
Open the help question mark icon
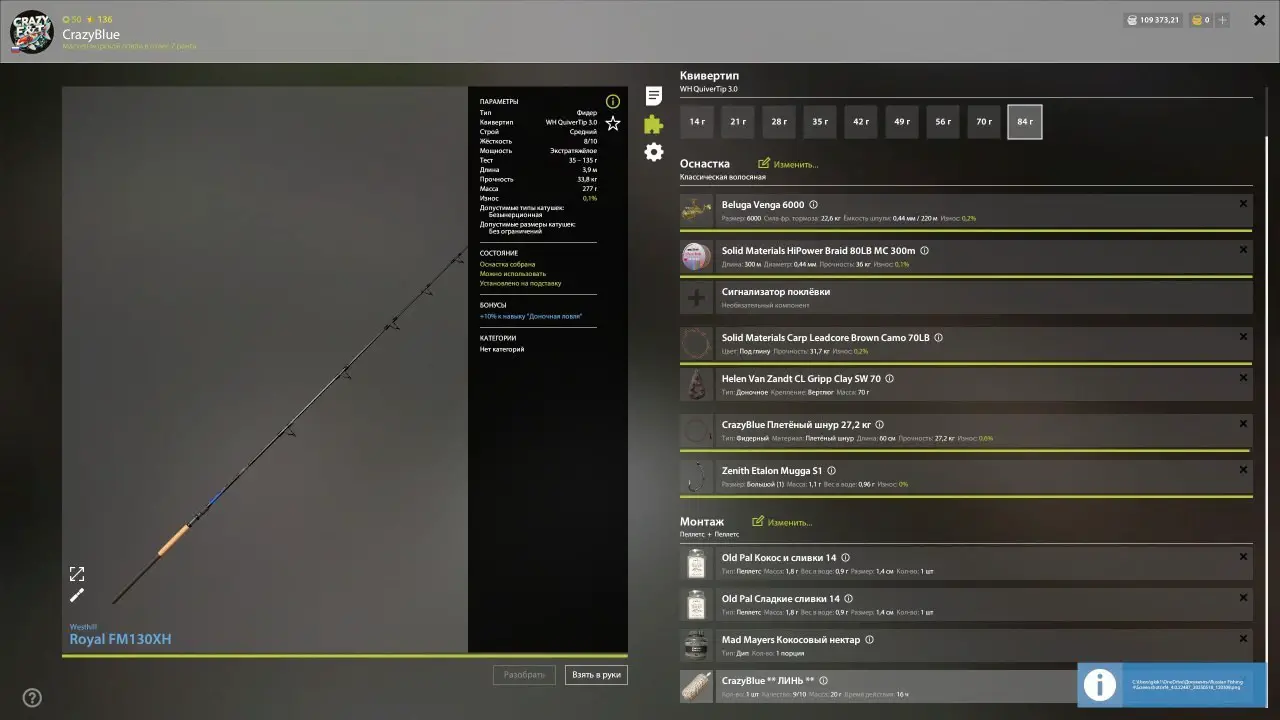32,698
